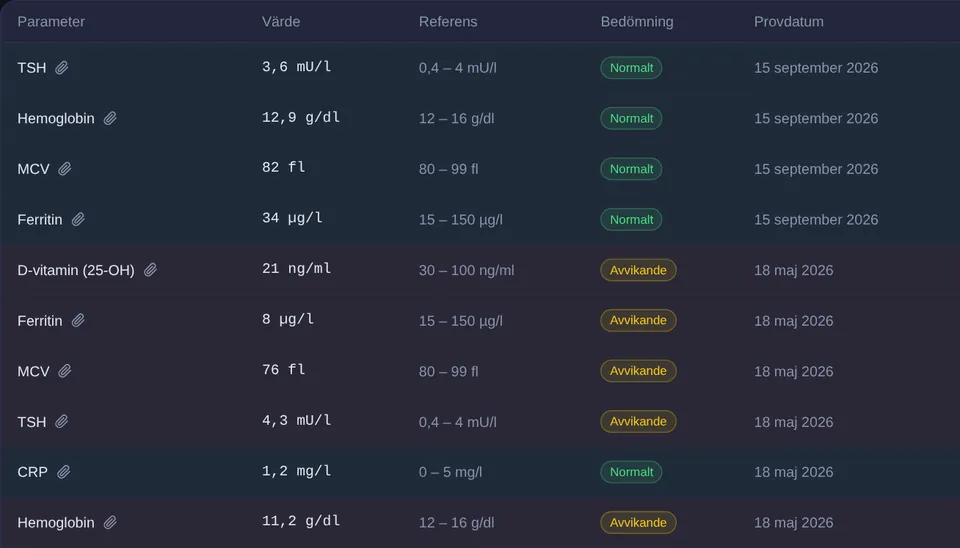Select the value 76 fl
Screen dimensions: 960x548
pyautogui.click(x=283, y=370)
